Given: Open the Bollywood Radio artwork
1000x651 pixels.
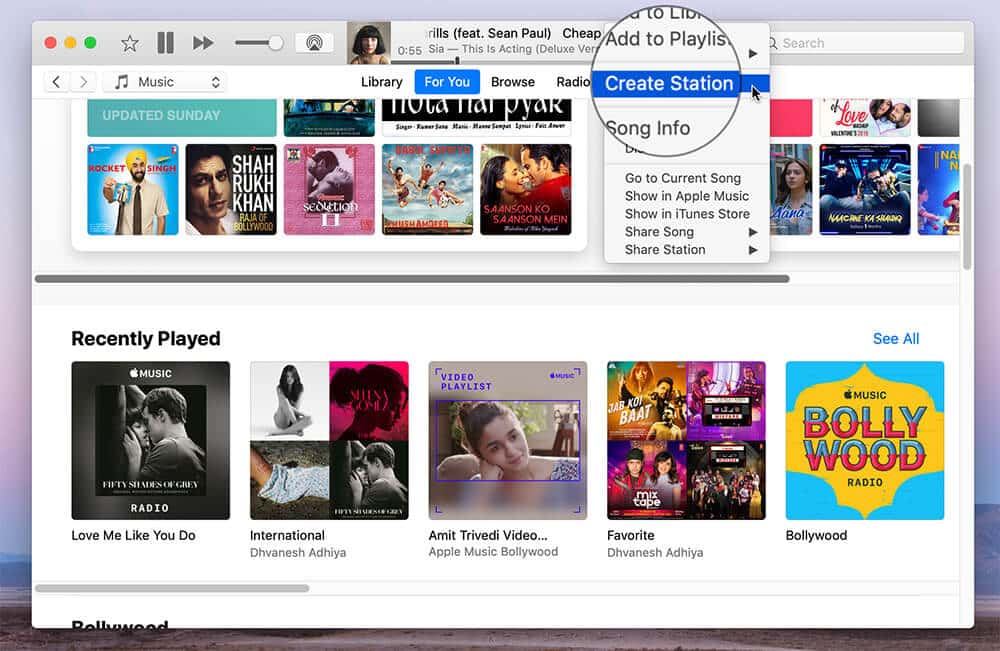Looking at the screenshot, I should pos(865,441).
